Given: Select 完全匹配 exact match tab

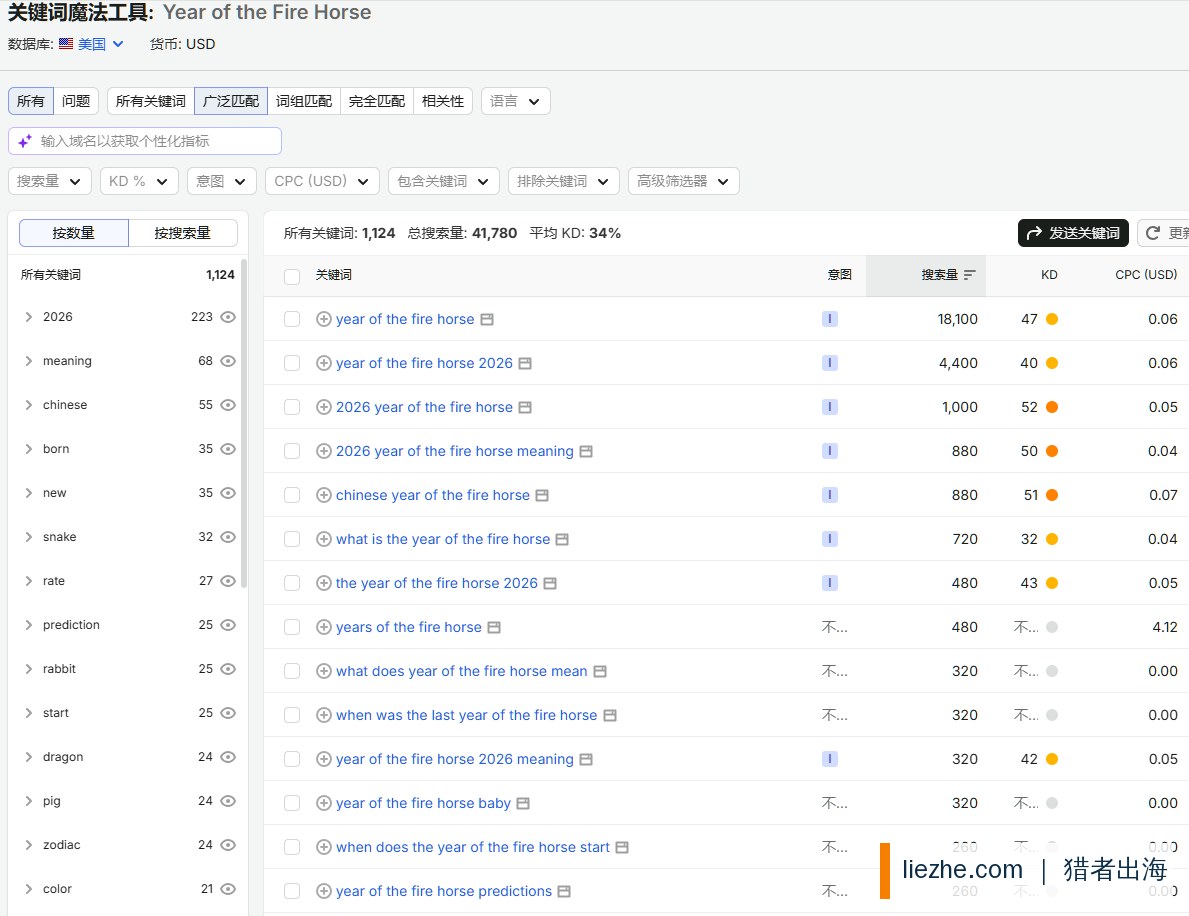Looking at the screenshot, I should [377, 101].
